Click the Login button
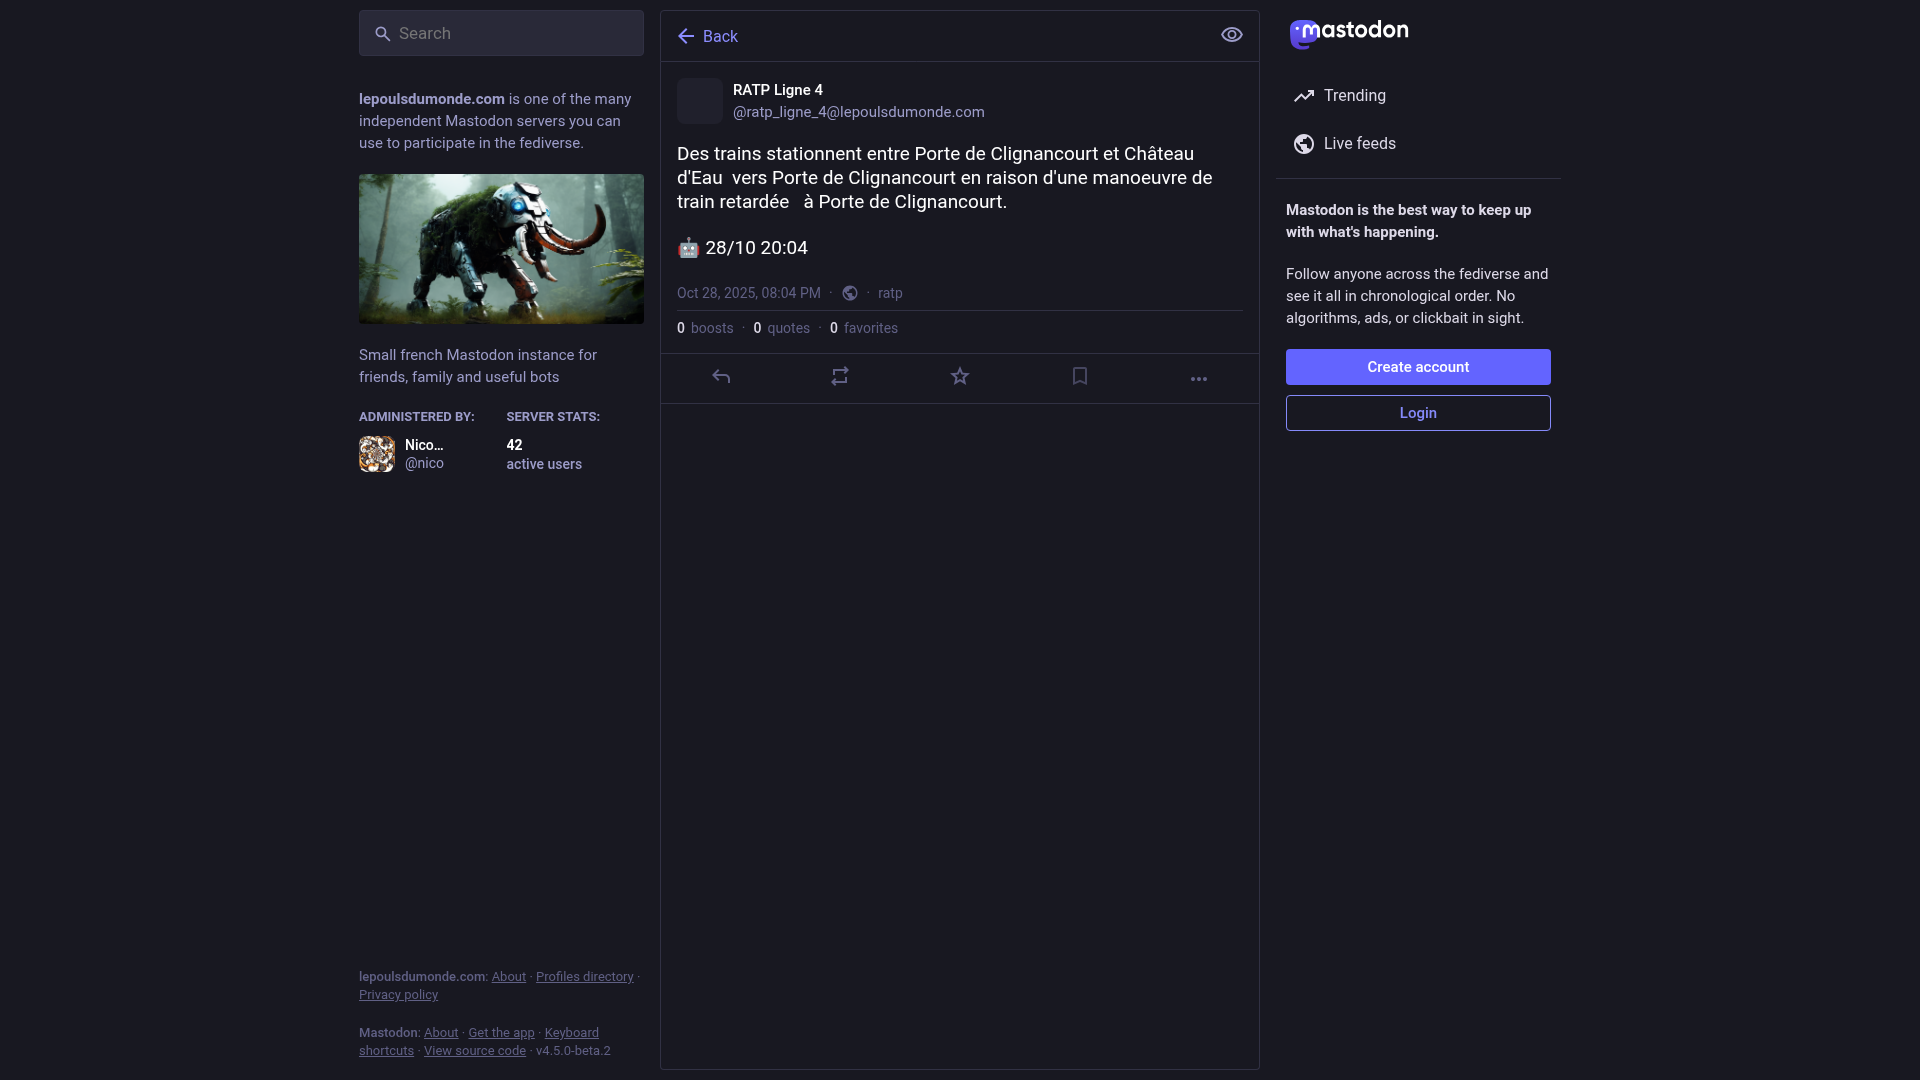 1418,413
